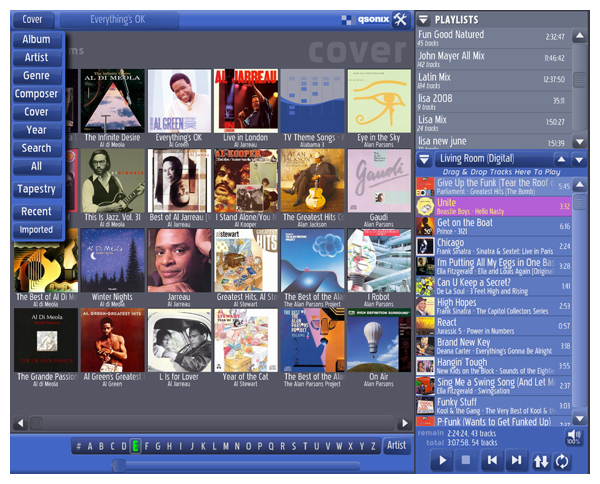This screenshot has width=600, height=484.
Task: Click the Artist sort button
Action: tap(396, 445)
